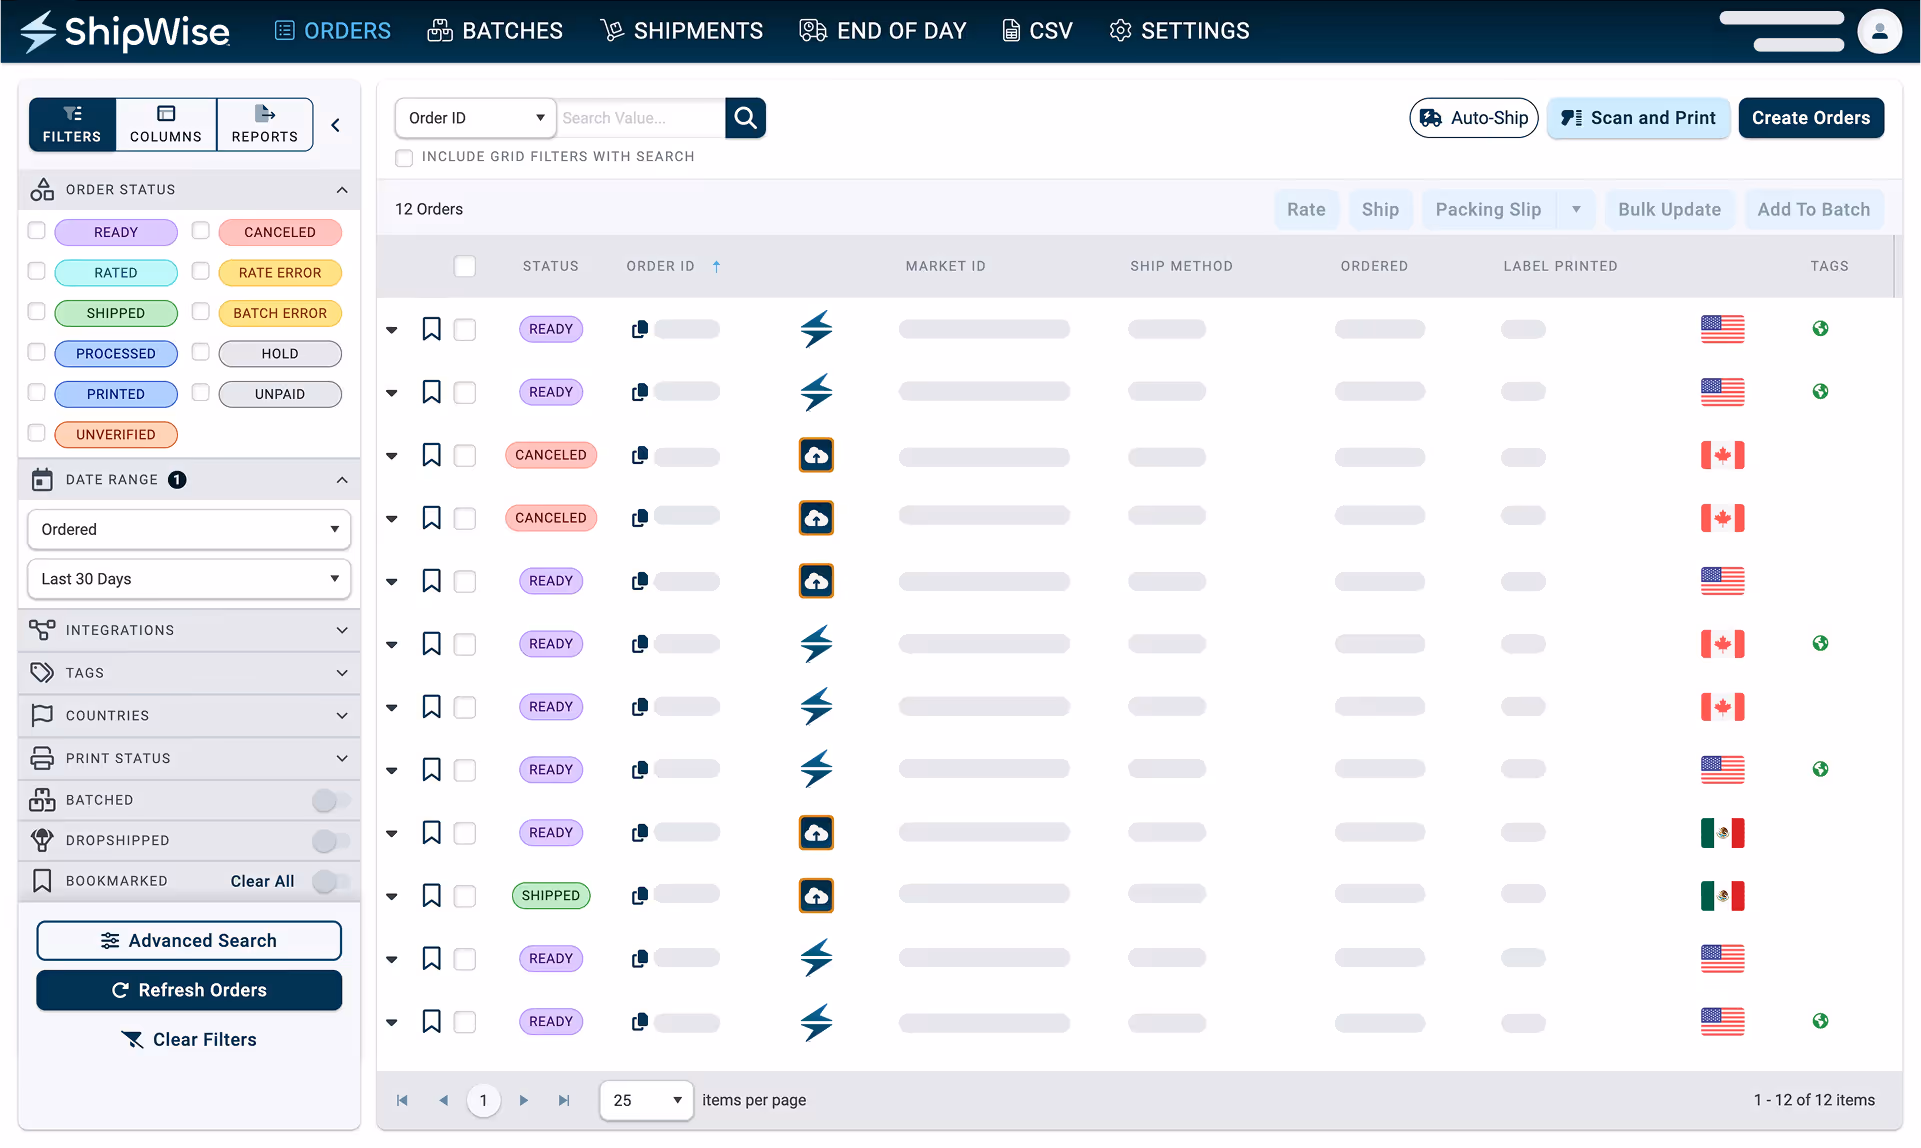Bookmark the first order row
The image size is (1921, 1148).
(431, 329)
